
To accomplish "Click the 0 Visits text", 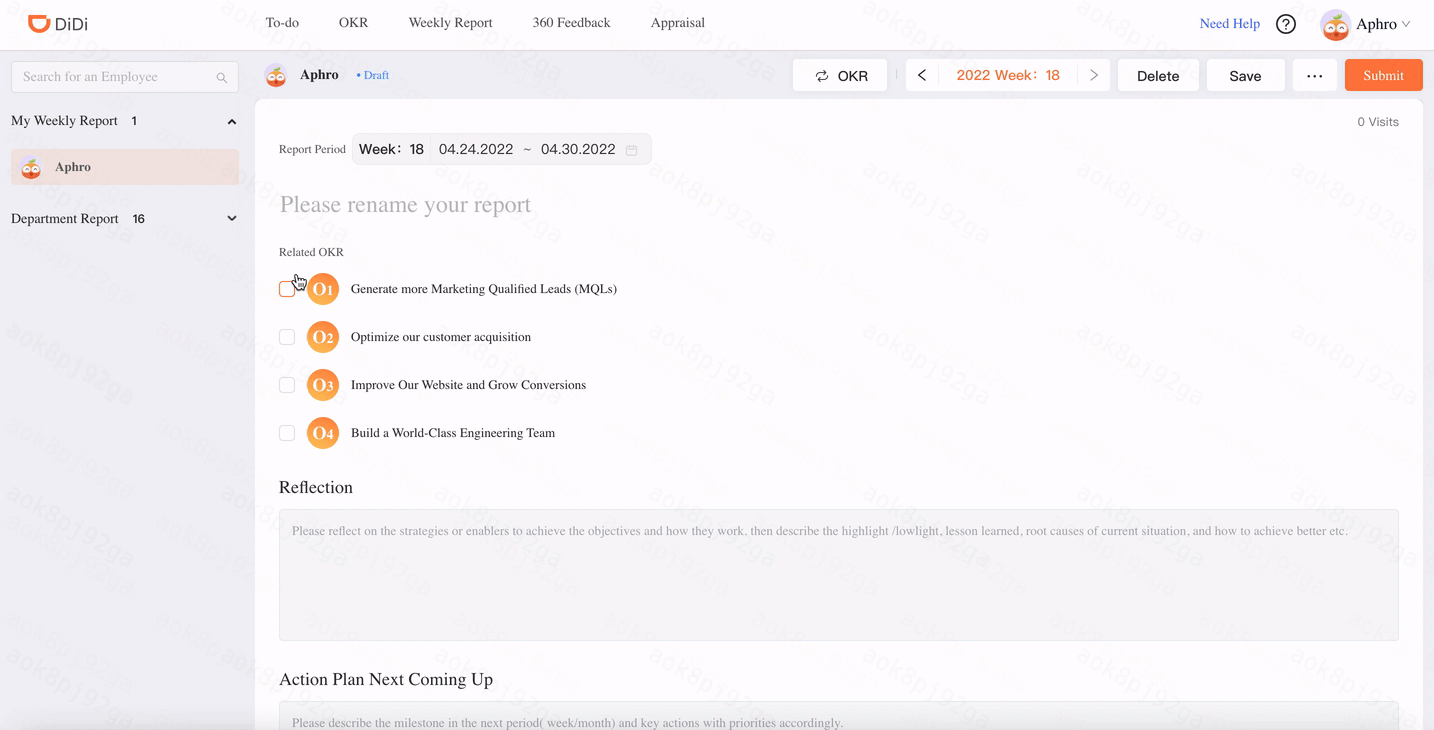I will point(1378,122).
